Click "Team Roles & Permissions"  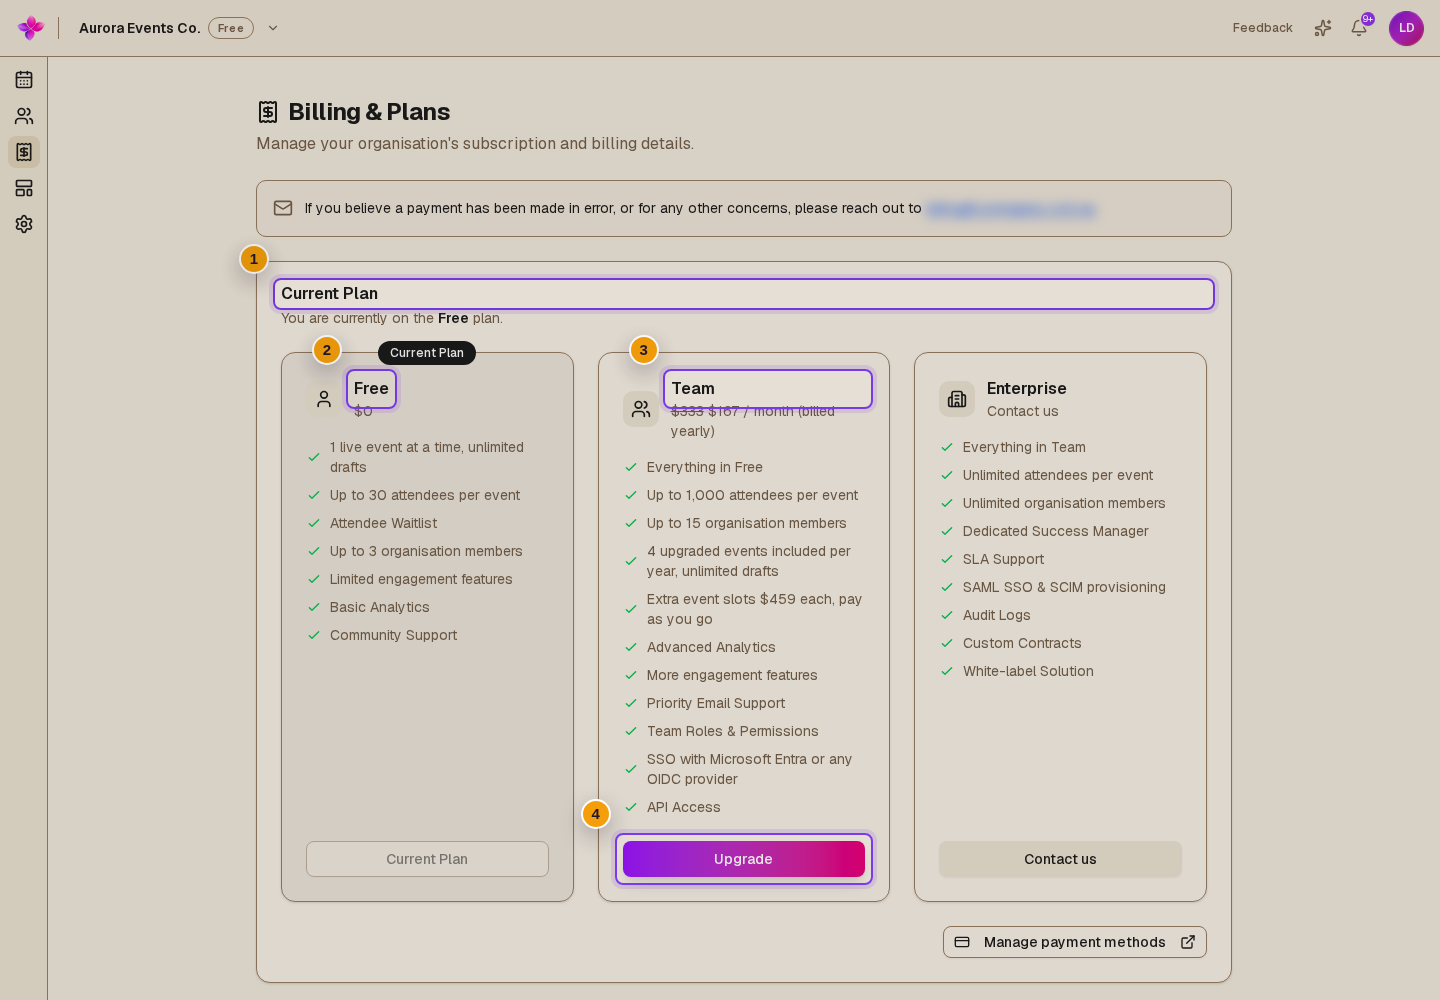pyautogui.click(x=733, y=731)
